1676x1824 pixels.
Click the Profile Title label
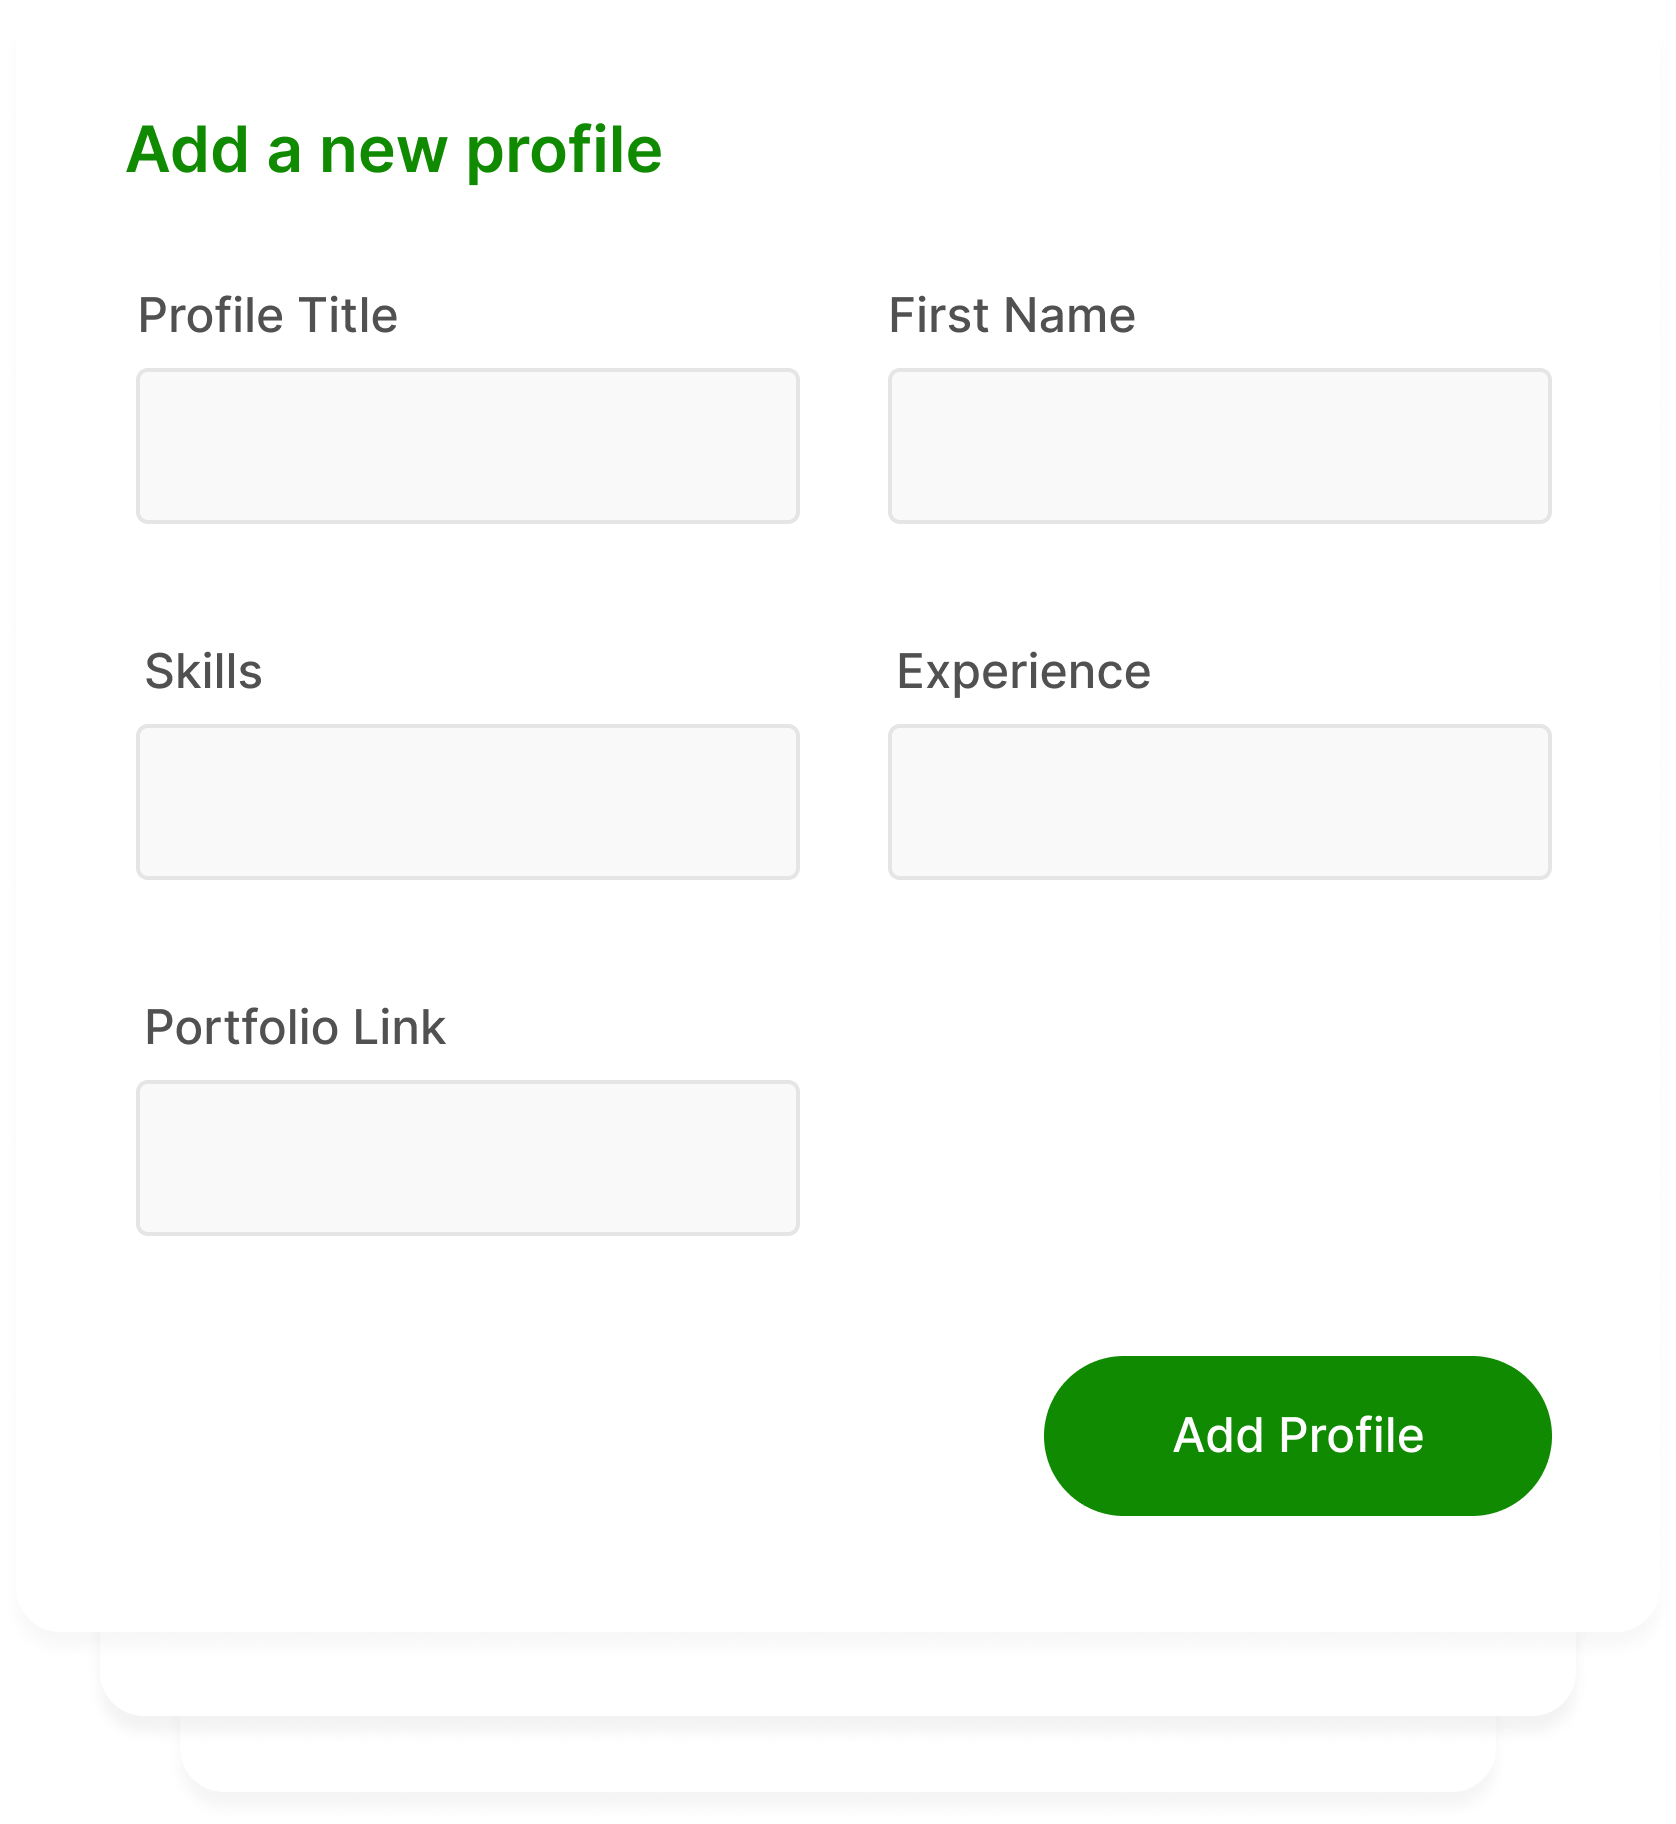[266, 313]
